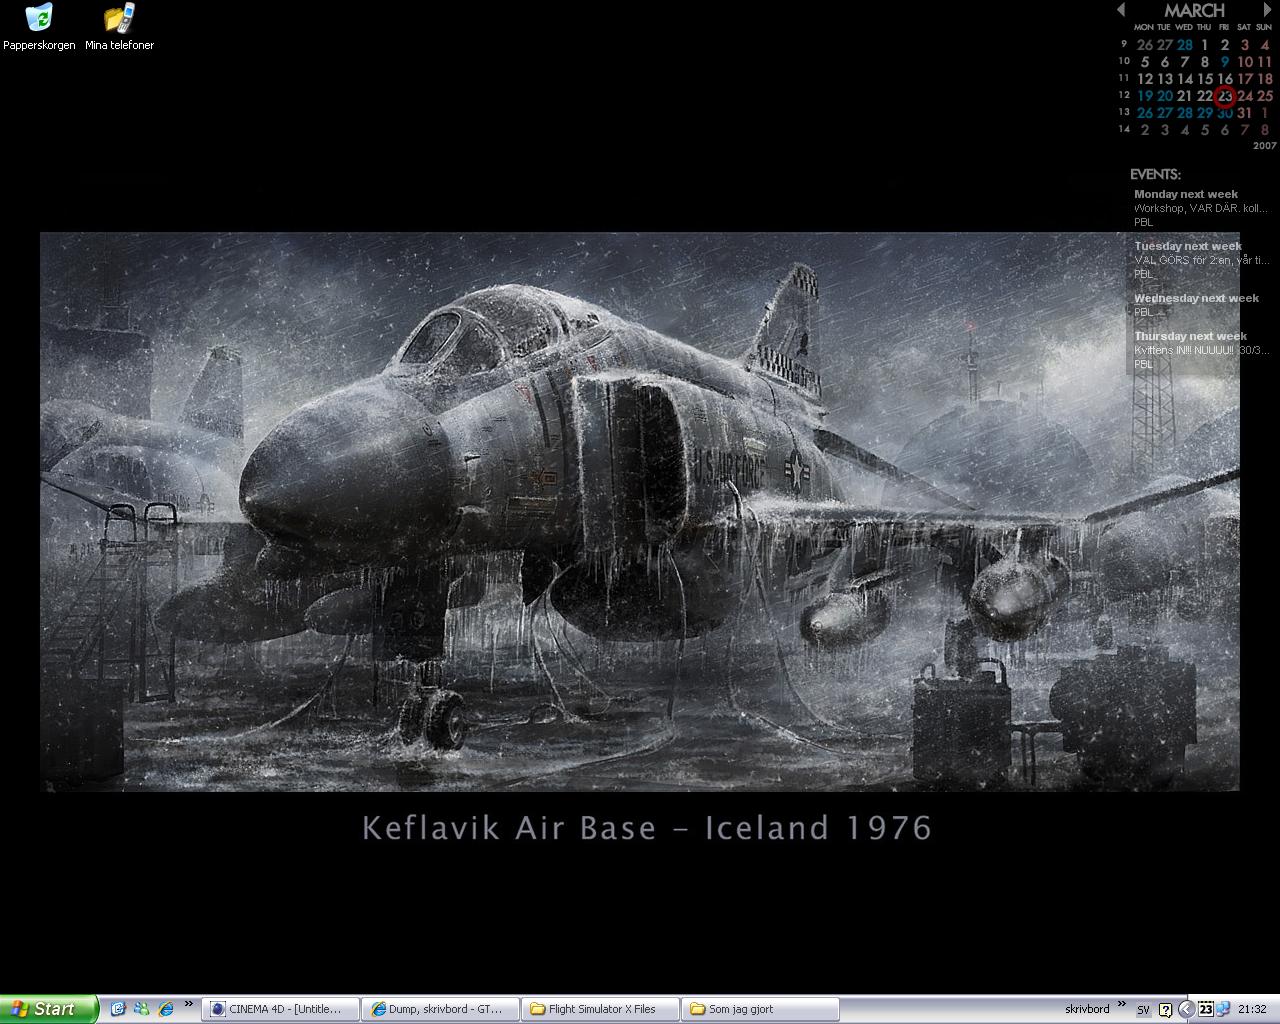Open Monday next week Workshop event
1280x1024 pixels.
(x=1200, y=208)
